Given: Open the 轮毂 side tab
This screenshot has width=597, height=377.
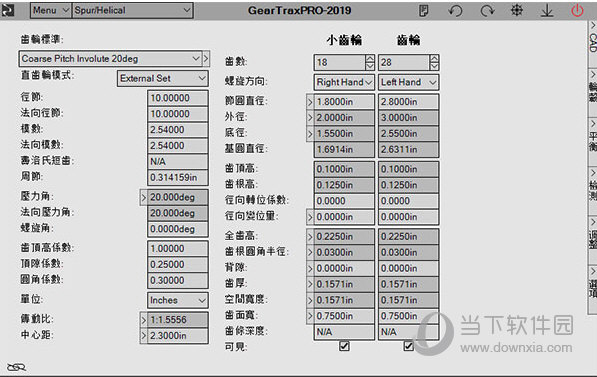Looking at the screenshot, I should pos(593,92).
